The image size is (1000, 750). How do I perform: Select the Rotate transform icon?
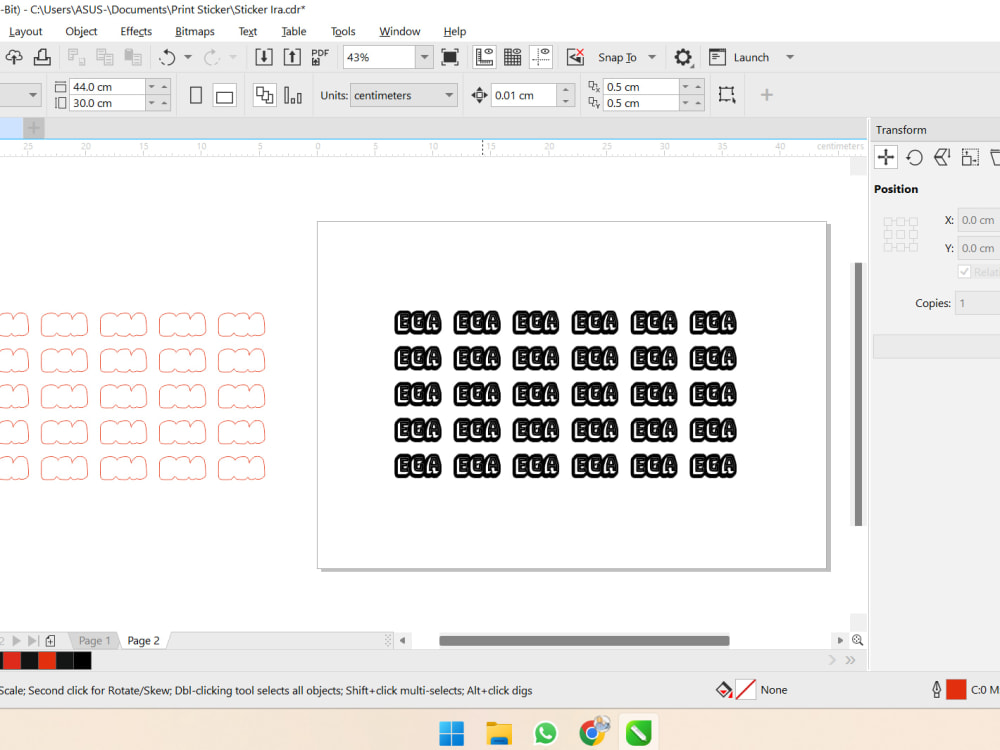(x=914, y=157)
